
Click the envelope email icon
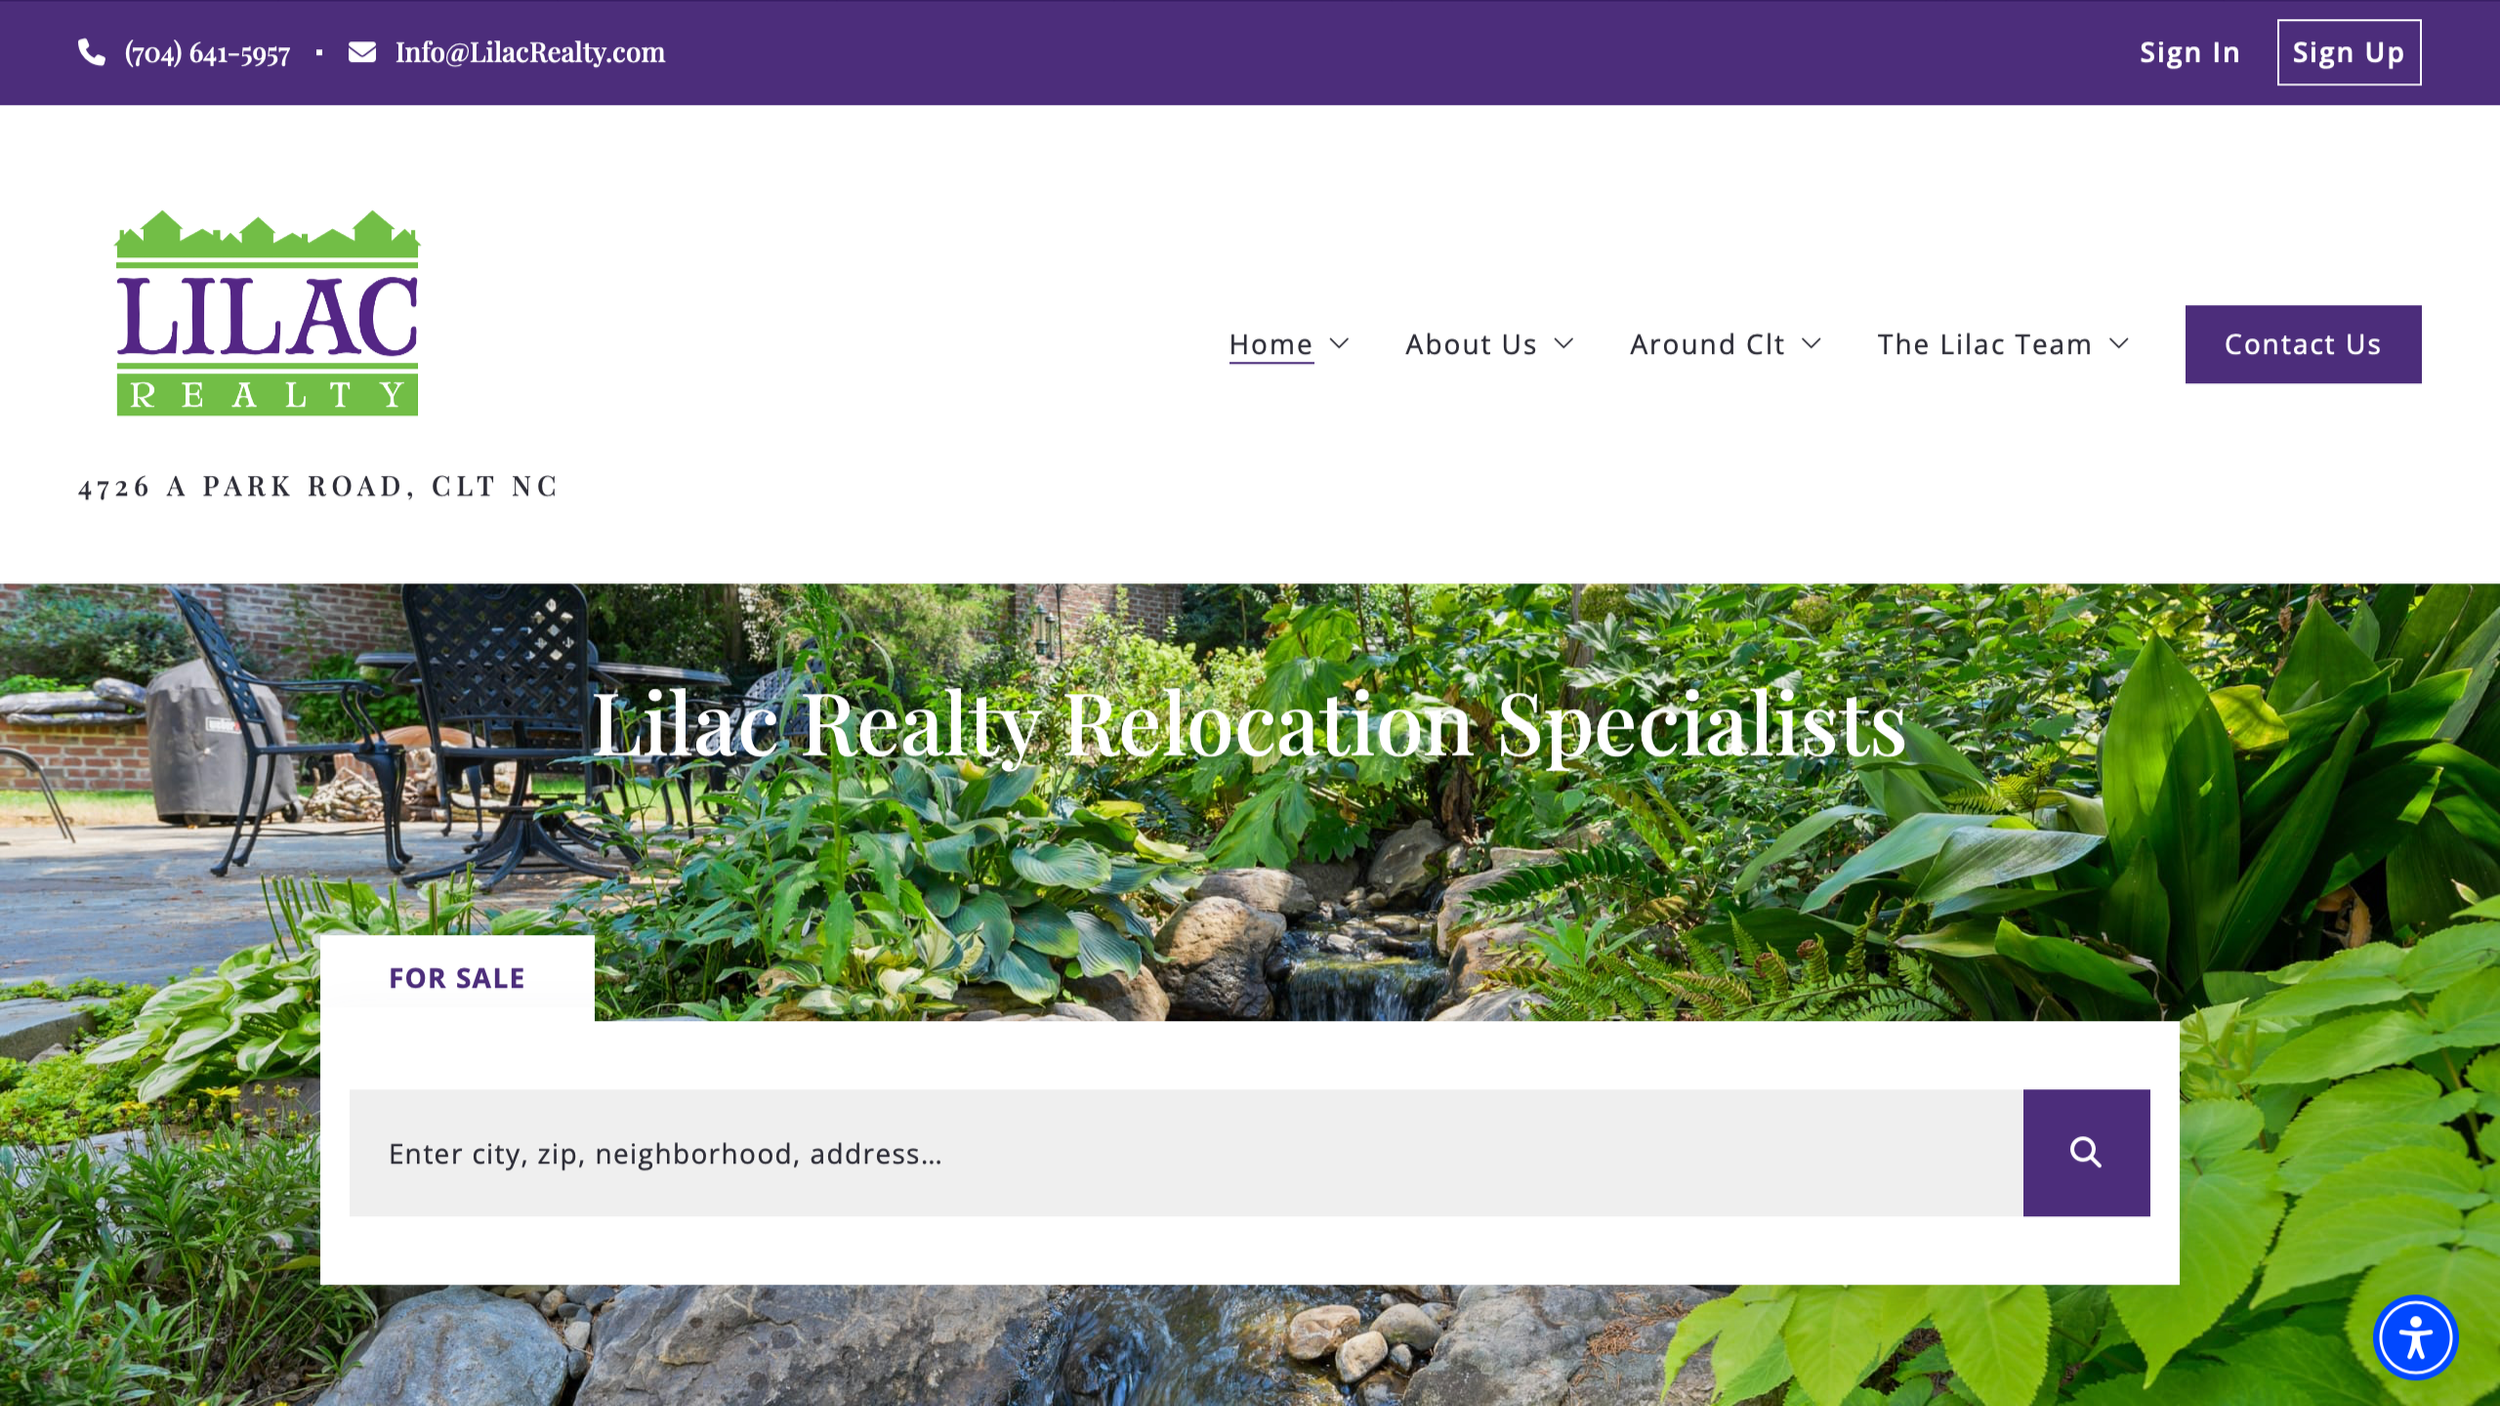(362, 52)
